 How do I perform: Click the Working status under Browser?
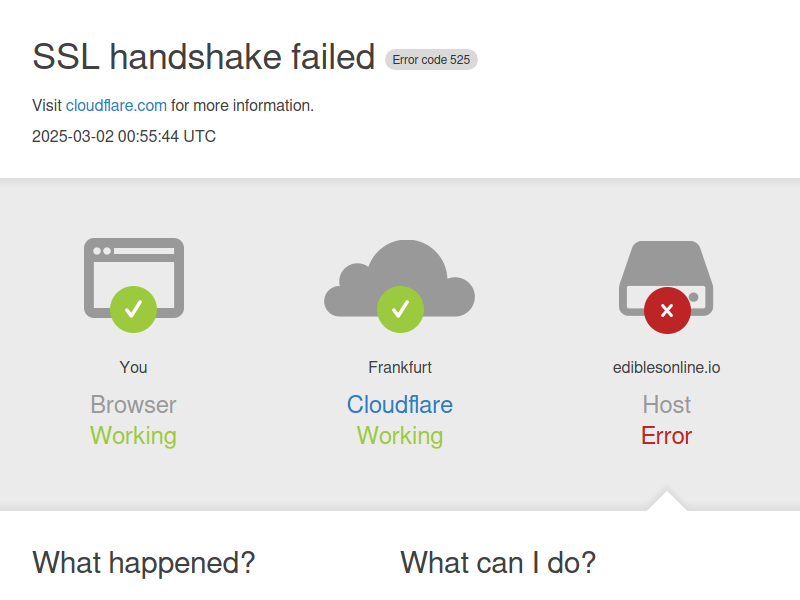[x=134, y=436]
